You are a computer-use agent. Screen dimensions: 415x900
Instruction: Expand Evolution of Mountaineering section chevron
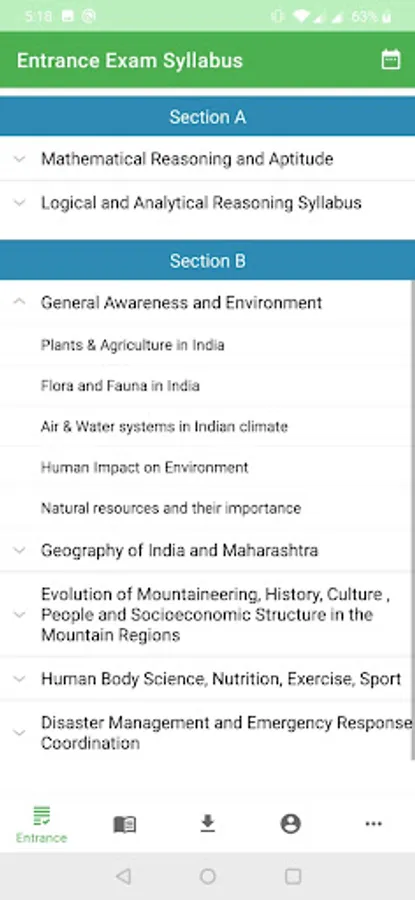tap(20, 615)
